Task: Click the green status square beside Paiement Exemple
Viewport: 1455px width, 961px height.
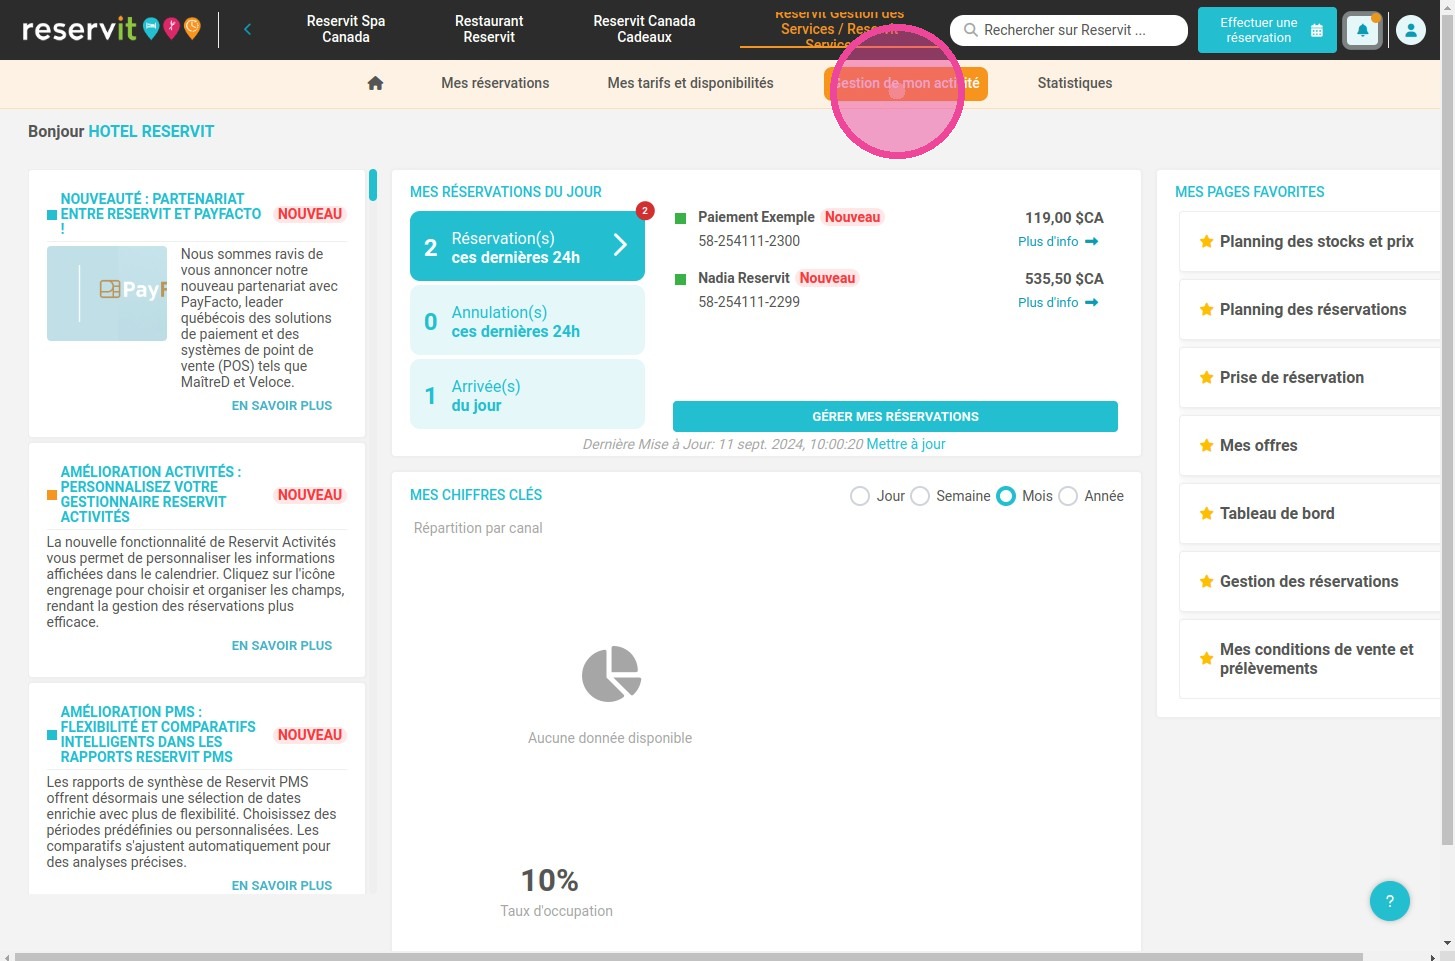Action: pyautogui.click(x=681, y=218)
